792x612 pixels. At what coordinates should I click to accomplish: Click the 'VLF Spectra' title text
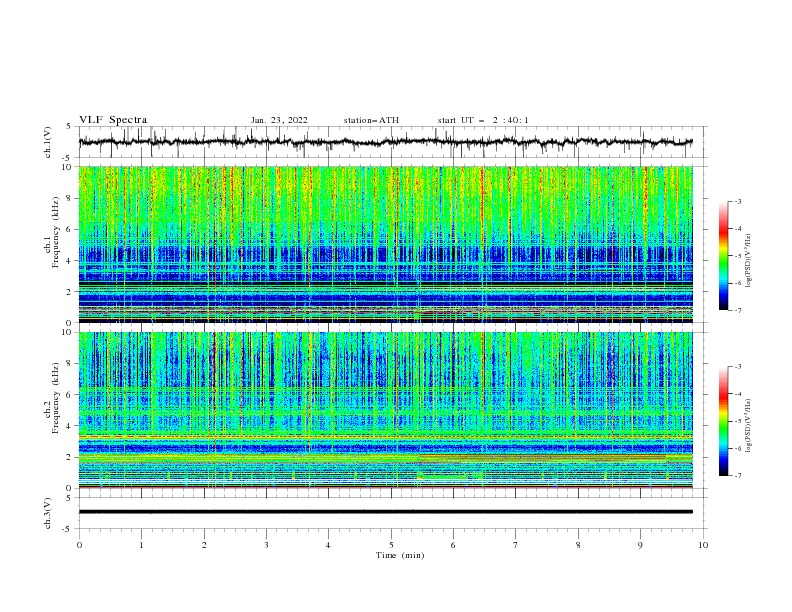click(113, 120)
